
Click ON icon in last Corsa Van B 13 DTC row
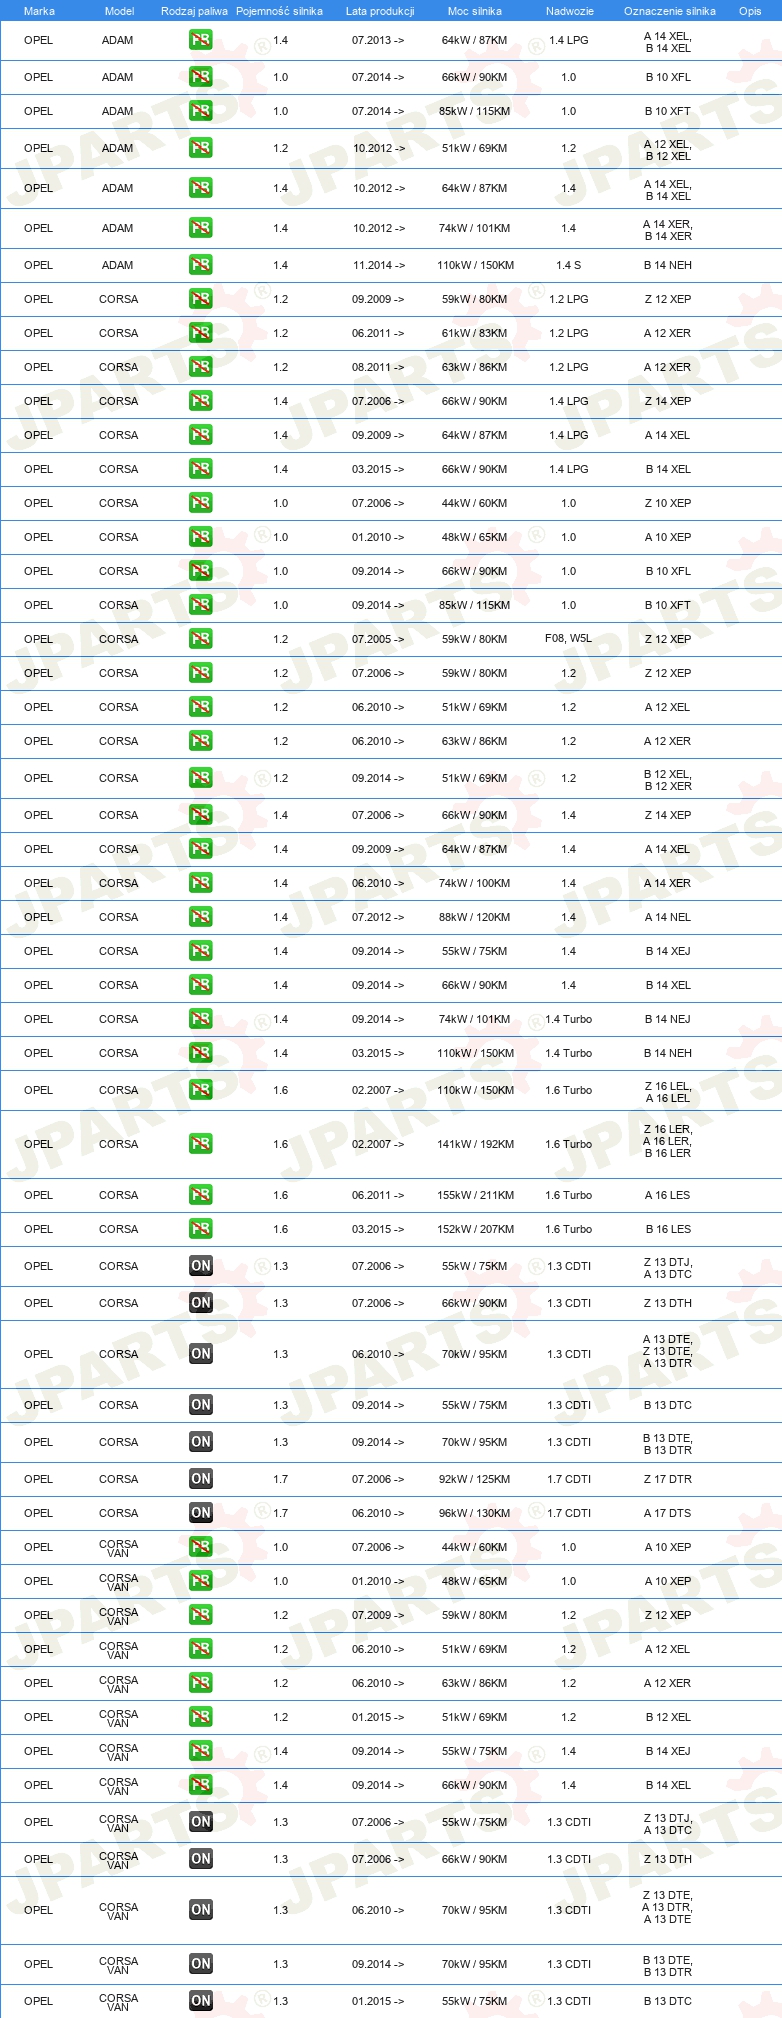point(201,2001)
